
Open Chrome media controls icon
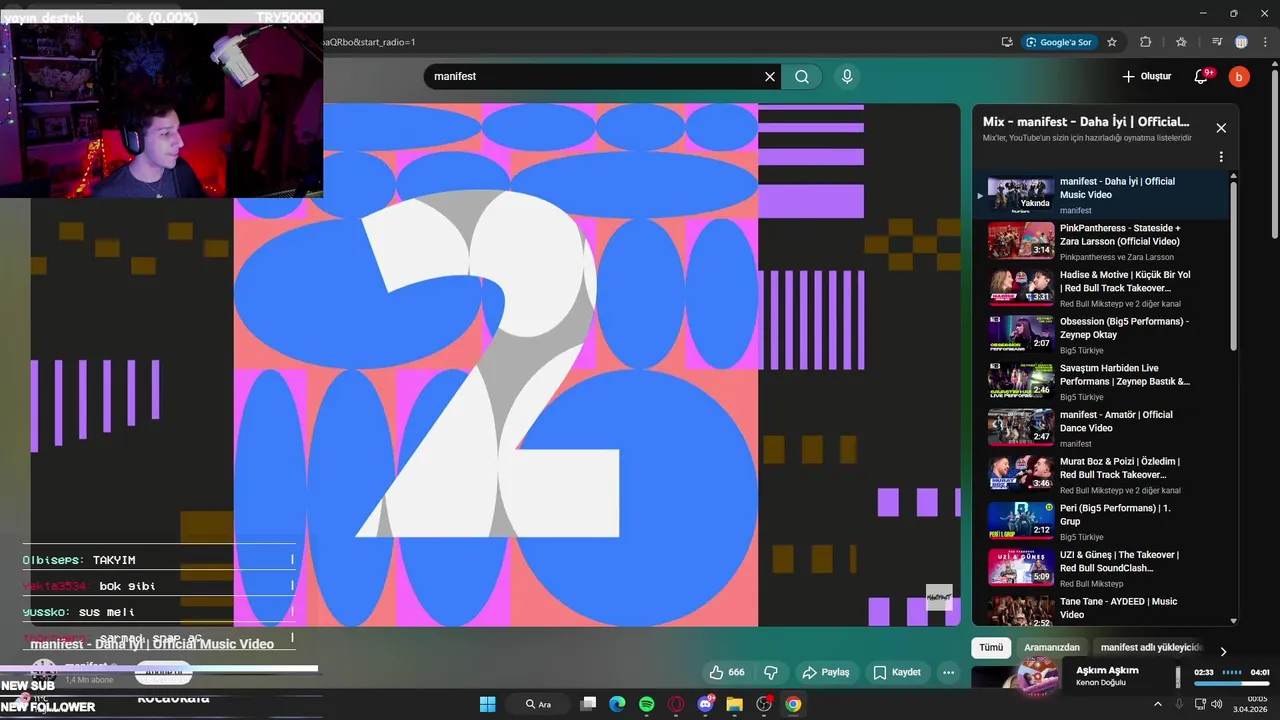1217,42
